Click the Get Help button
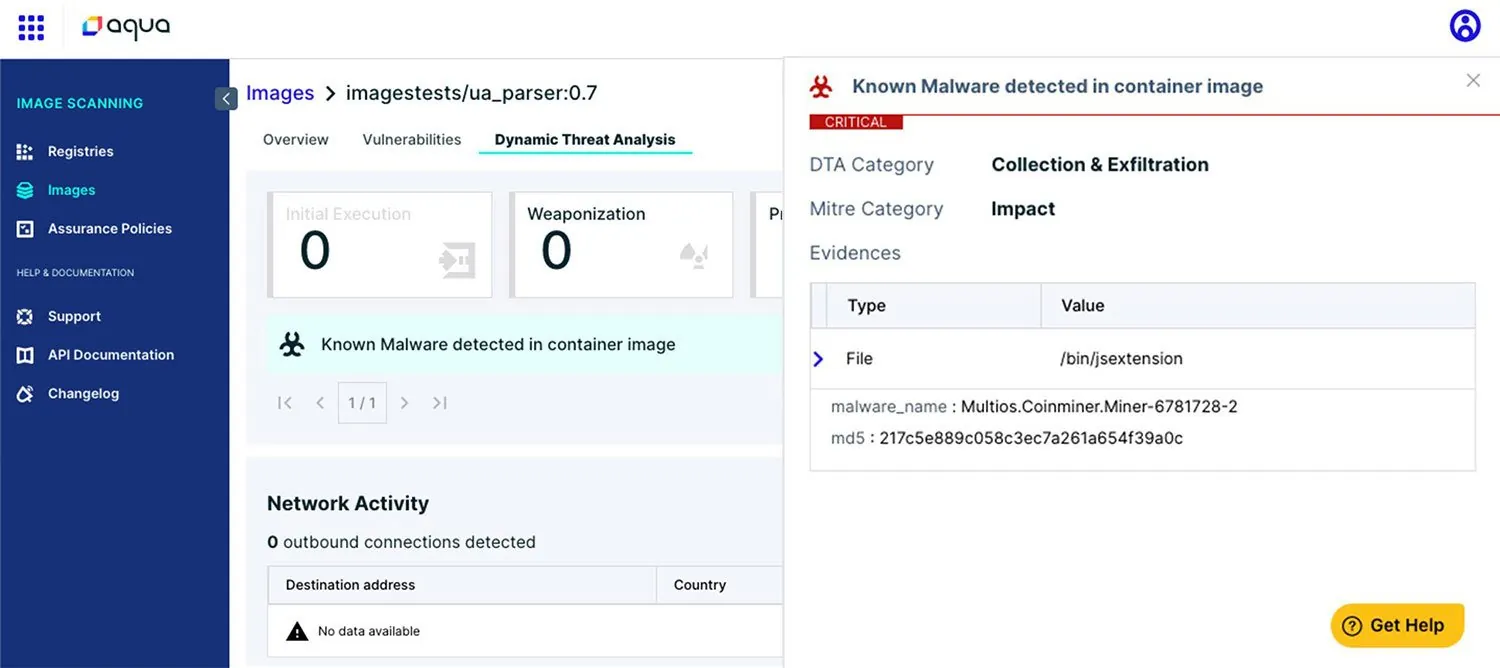This screenshot has height=668, width=1500. coord(1397,626)
